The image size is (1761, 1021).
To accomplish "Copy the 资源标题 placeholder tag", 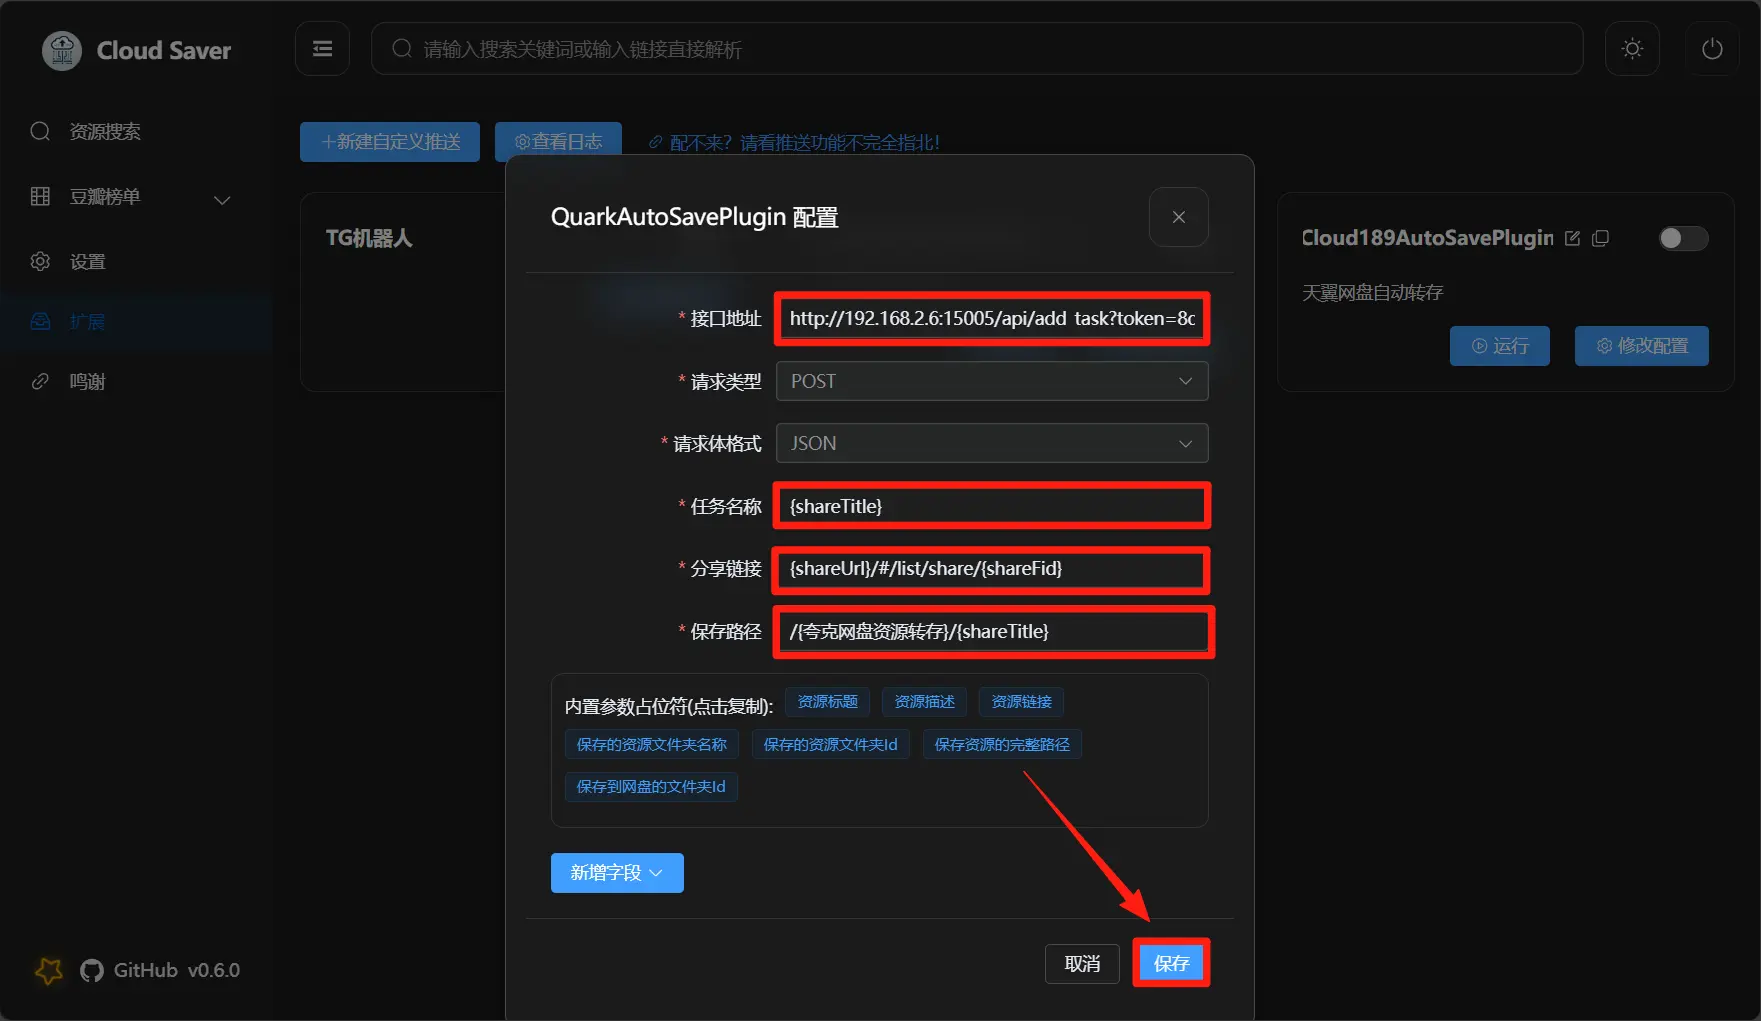I will point(827,702).
